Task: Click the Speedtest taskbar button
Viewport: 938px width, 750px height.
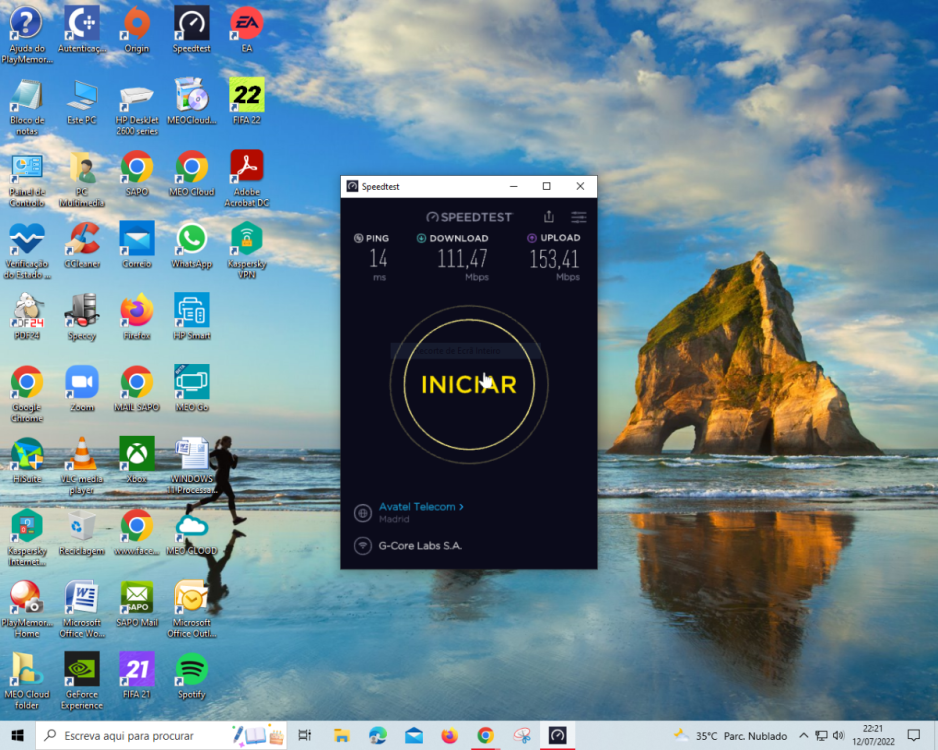Action: (558, 736)
